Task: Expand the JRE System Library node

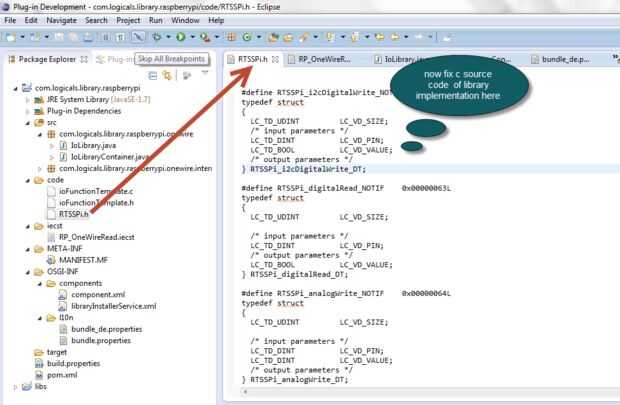Action: point(27,100)
